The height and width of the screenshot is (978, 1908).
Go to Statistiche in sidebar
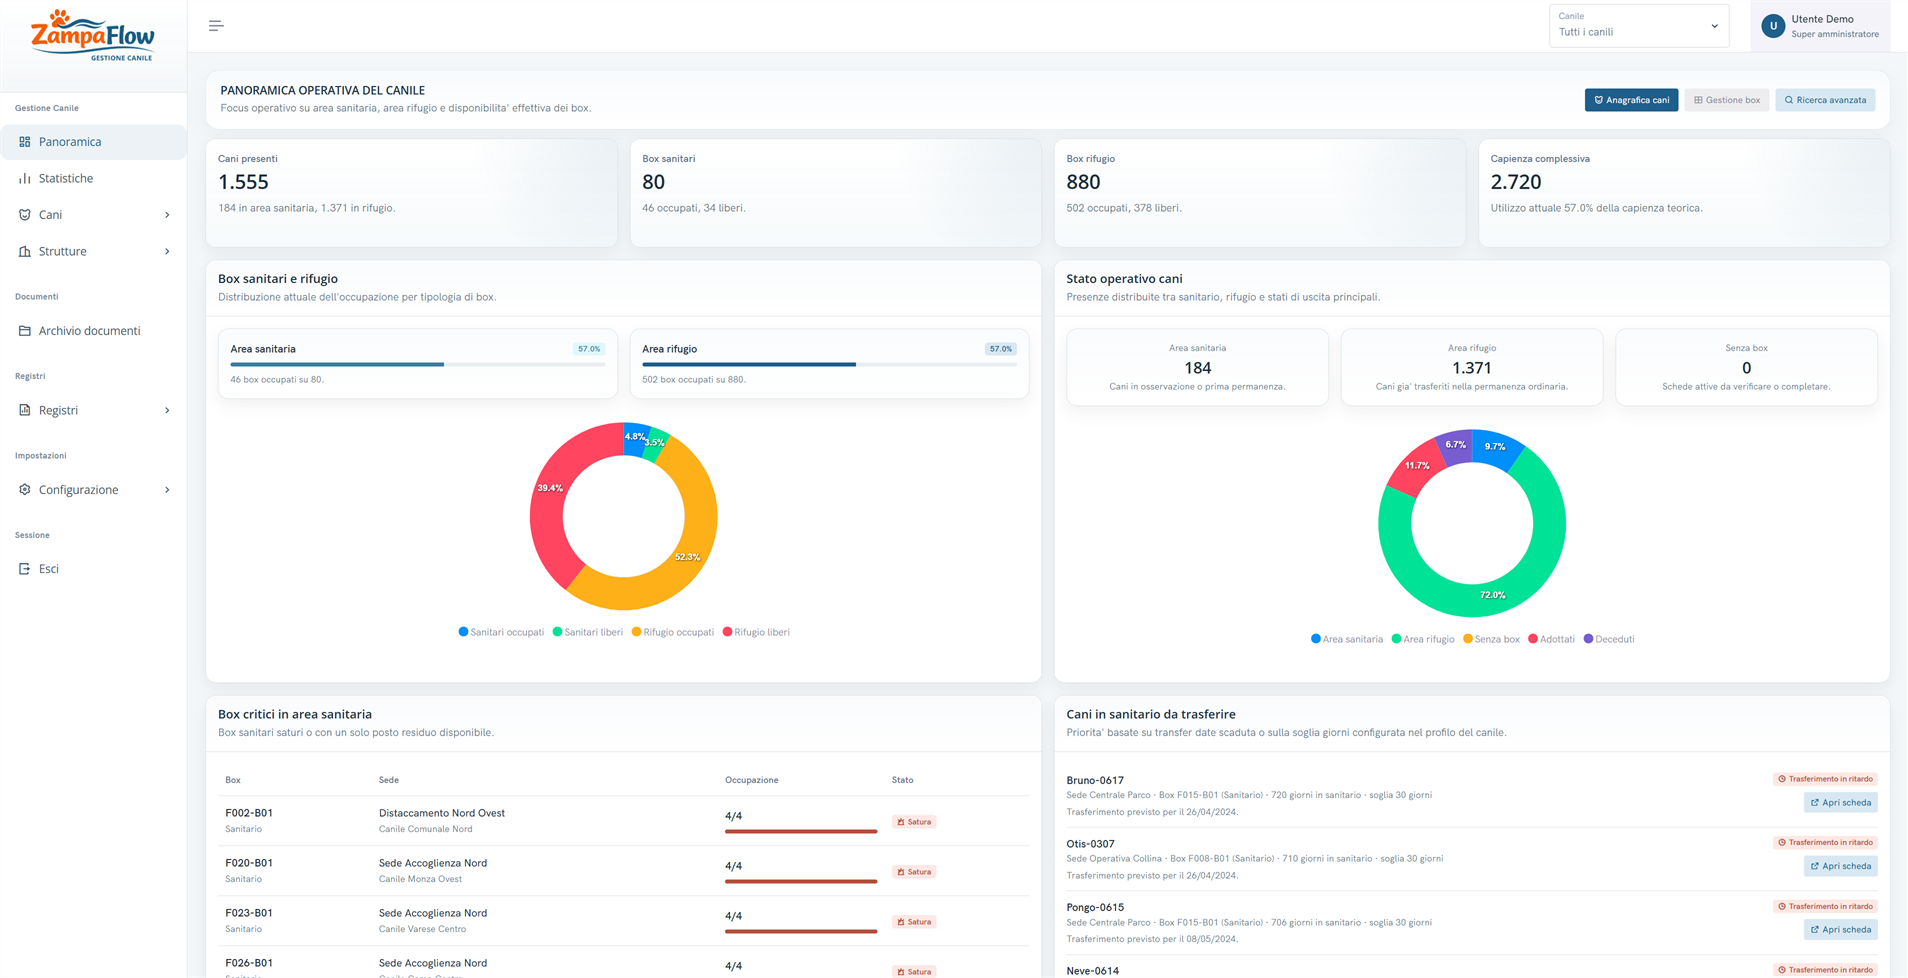pyautogui.click(x=94, y=178)
